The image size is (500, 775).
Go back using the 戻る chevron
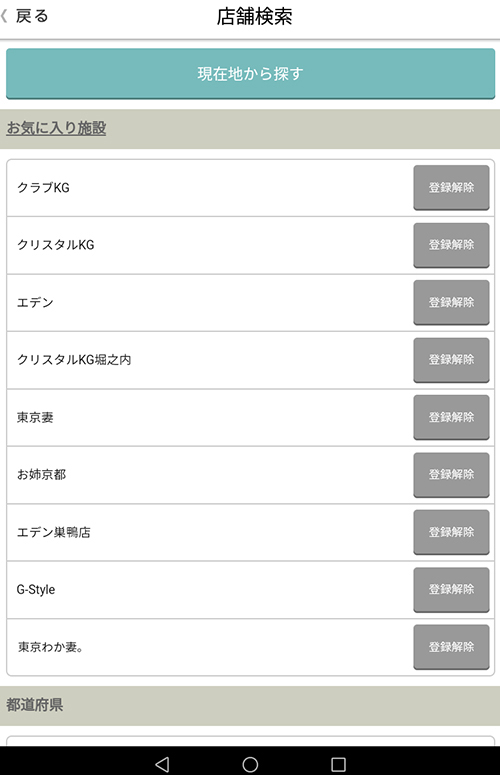(25, 16)
